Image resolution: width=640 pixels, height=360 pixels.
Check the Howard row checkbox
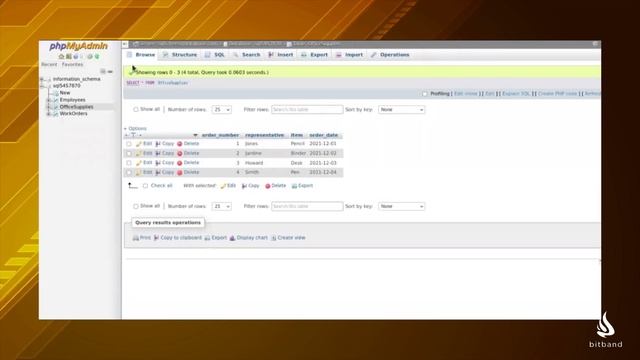point(129,163)
